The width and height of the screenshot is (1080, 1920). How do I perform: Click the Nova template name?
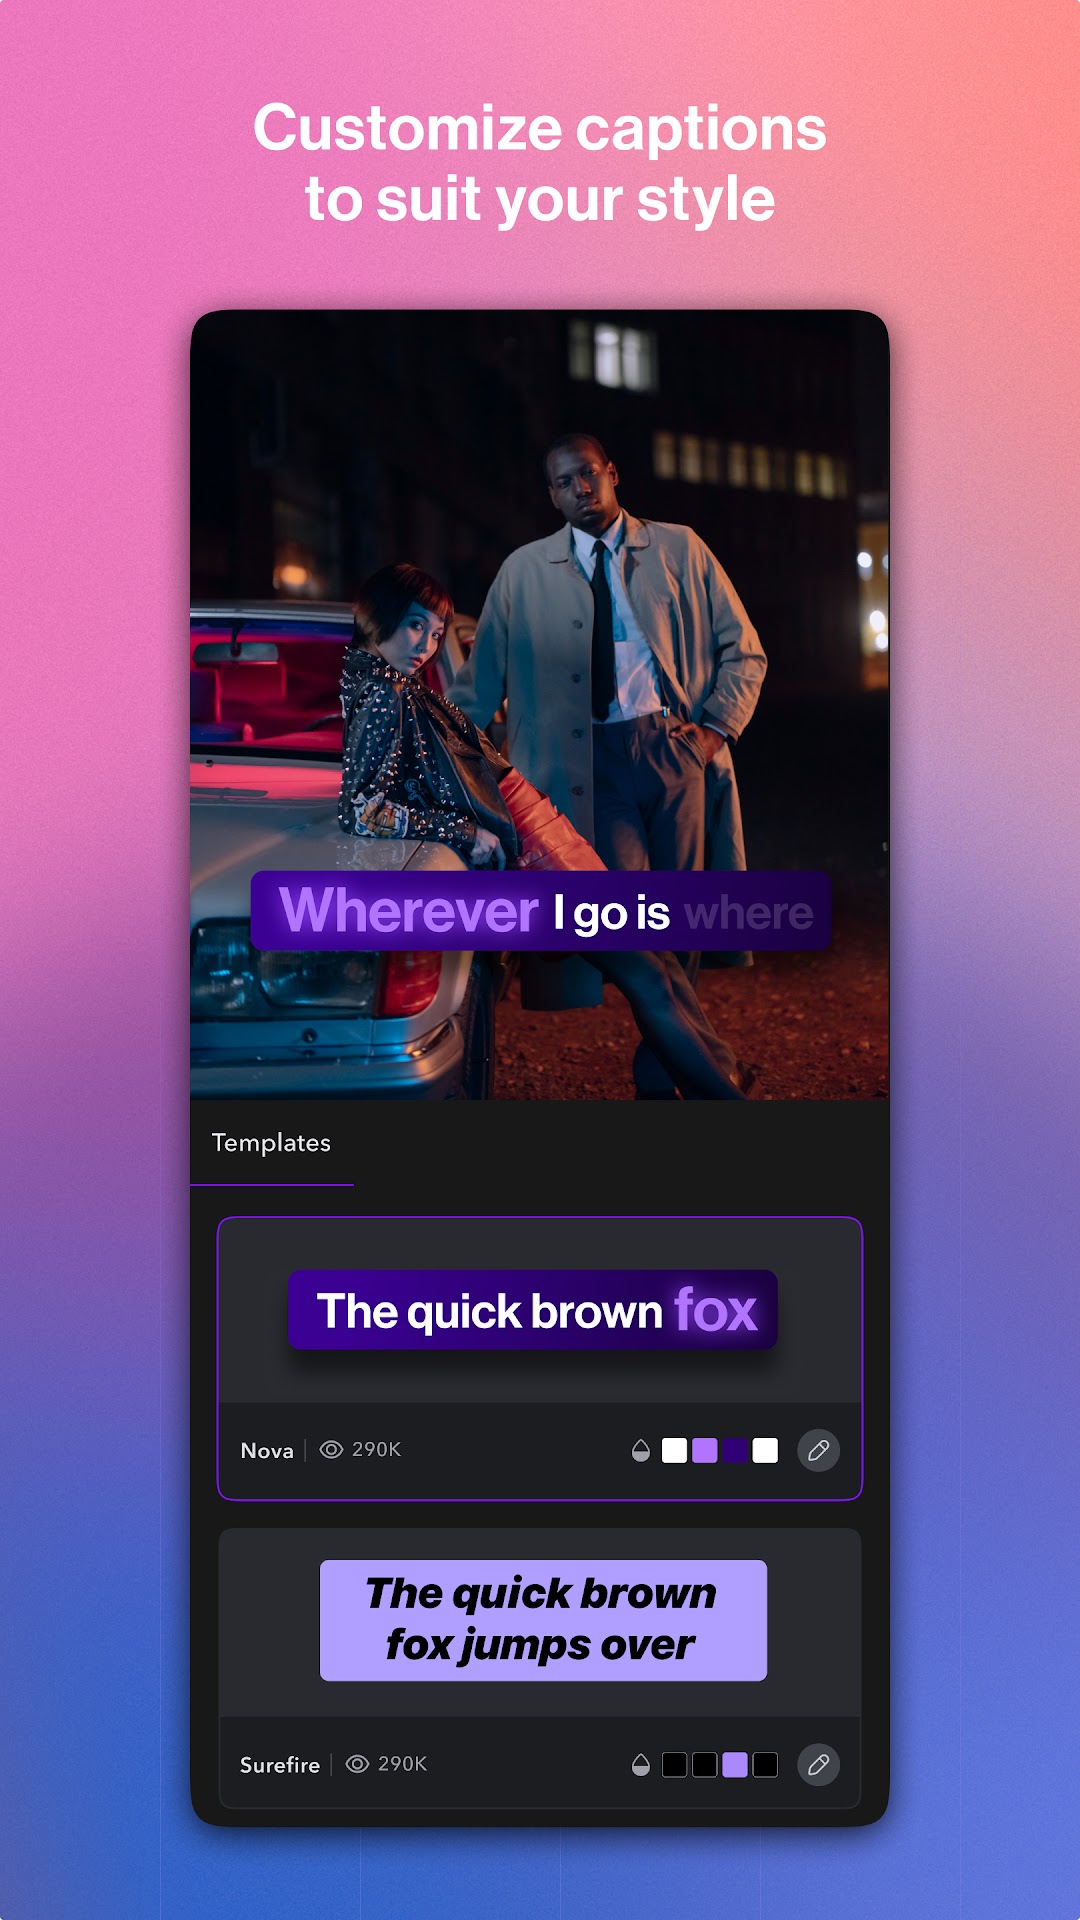click(267, 1451)
